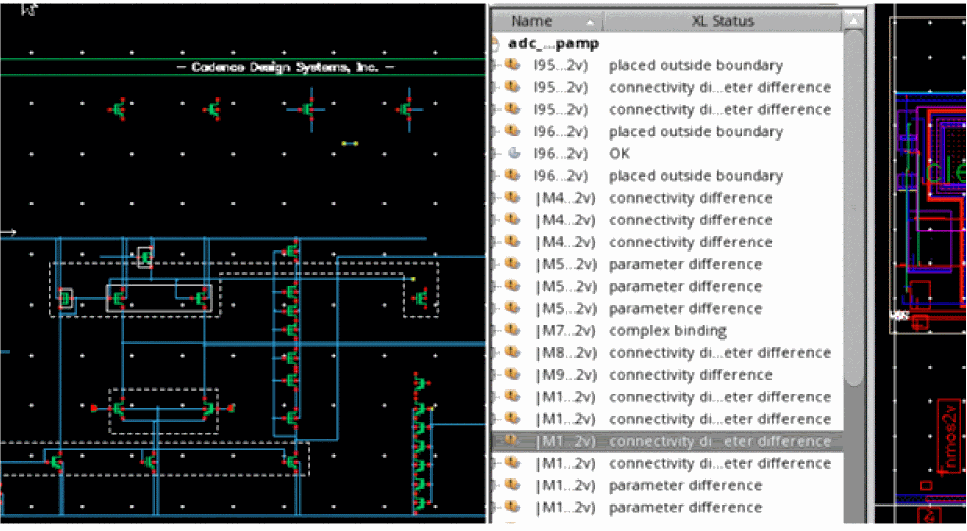
Task: Select the leftmost transistor symbol in the top schematic row
Action: 118,109
